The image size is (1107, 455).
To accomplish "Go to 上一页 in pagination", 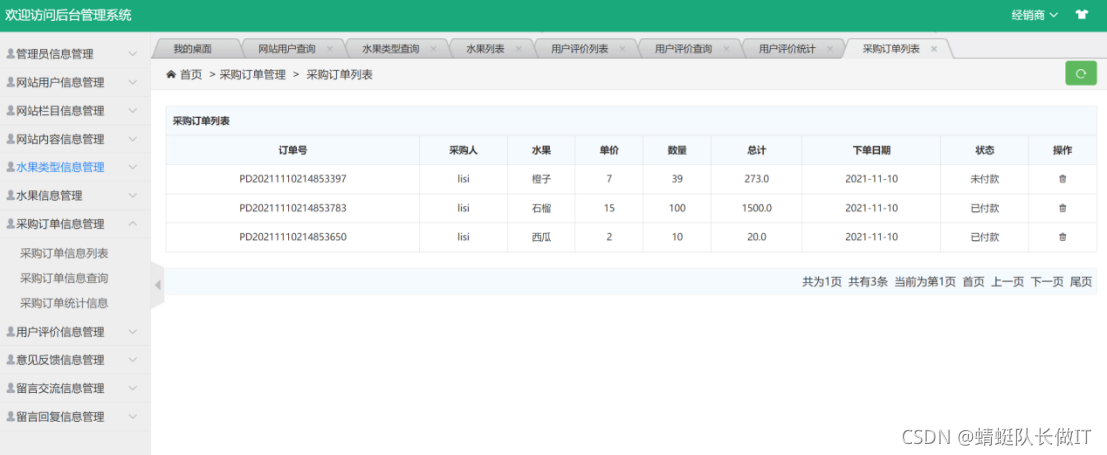I will pyautogui.click(x=1007, y=282).
